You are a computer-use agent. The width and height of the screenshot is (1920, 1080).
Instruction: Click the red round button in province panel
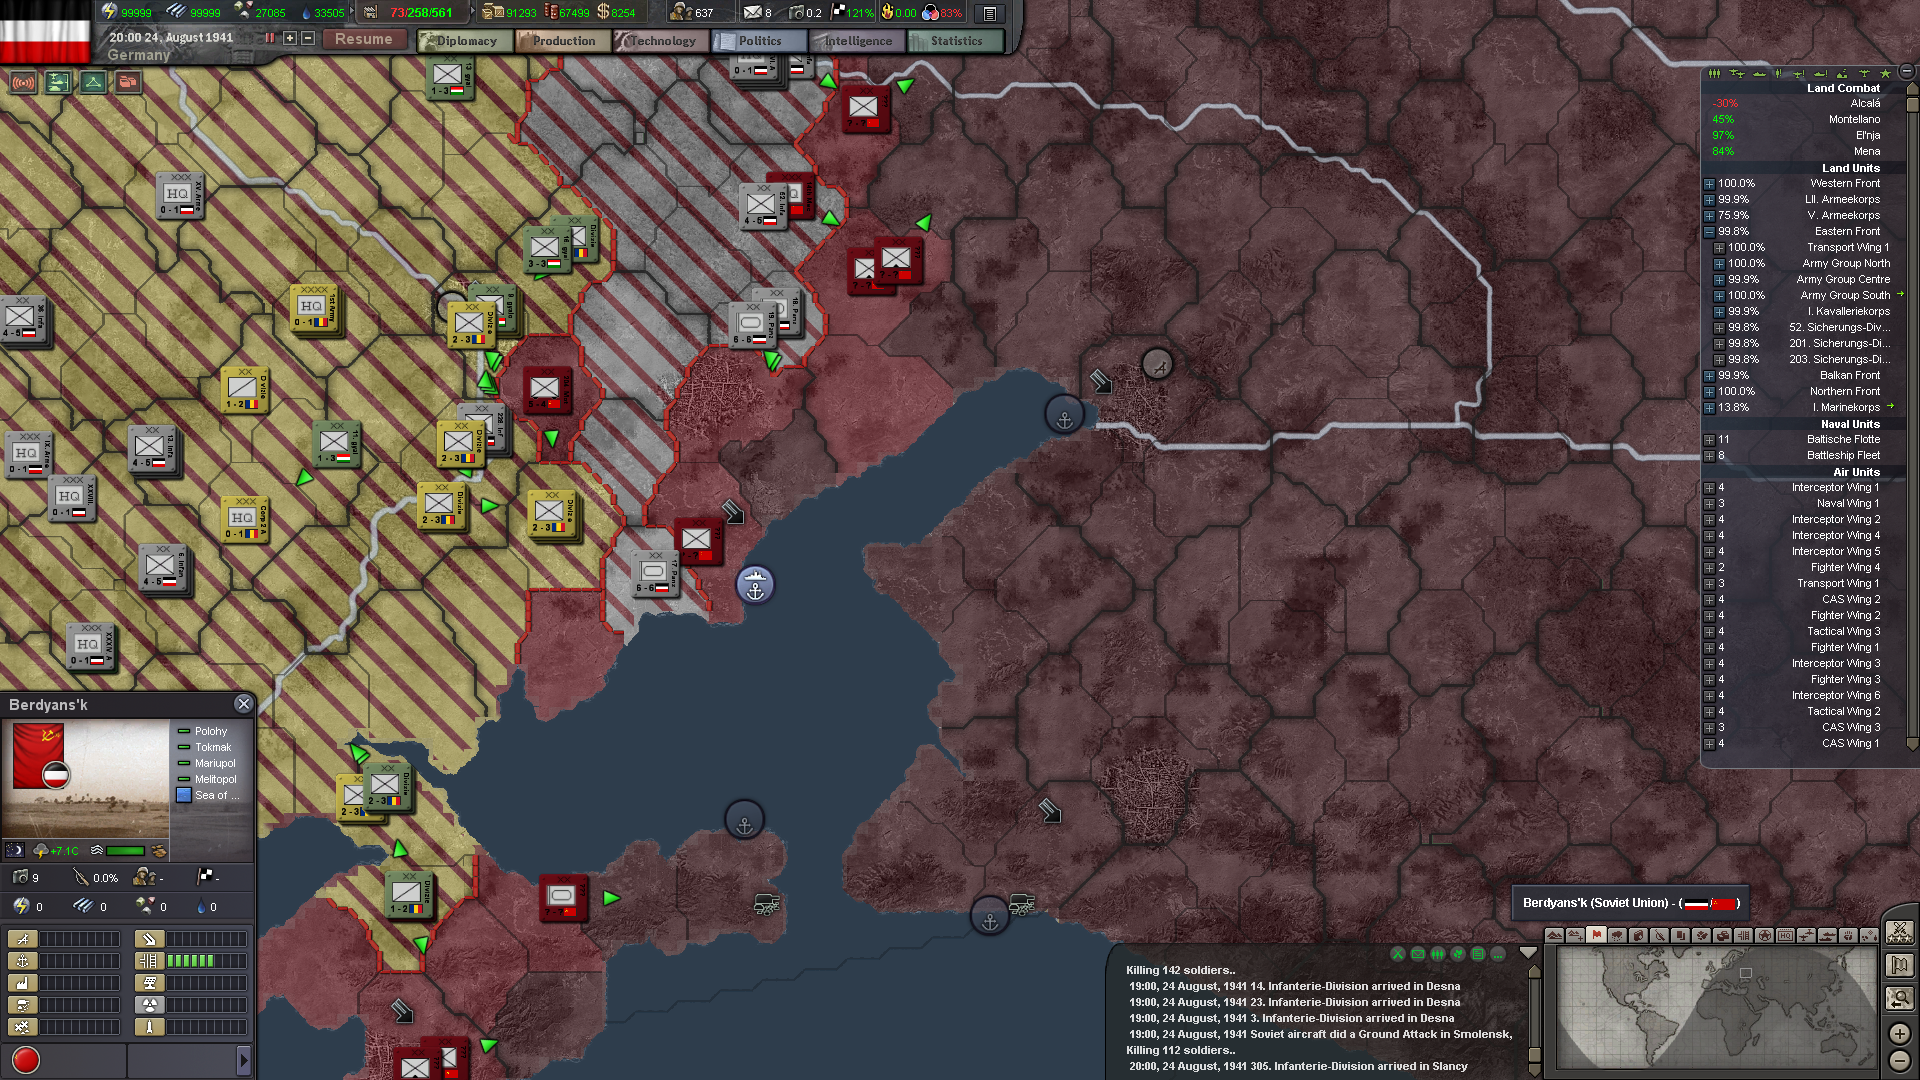tap(25, 1060)
